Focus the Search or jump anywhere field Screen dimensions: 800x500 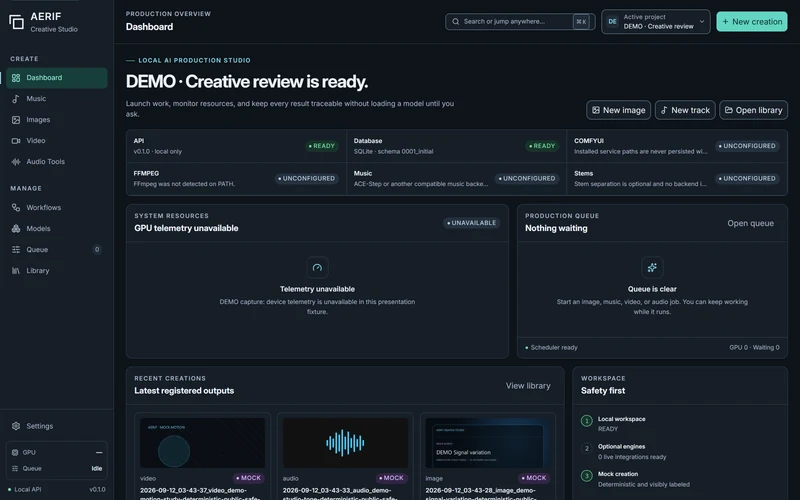519,21
